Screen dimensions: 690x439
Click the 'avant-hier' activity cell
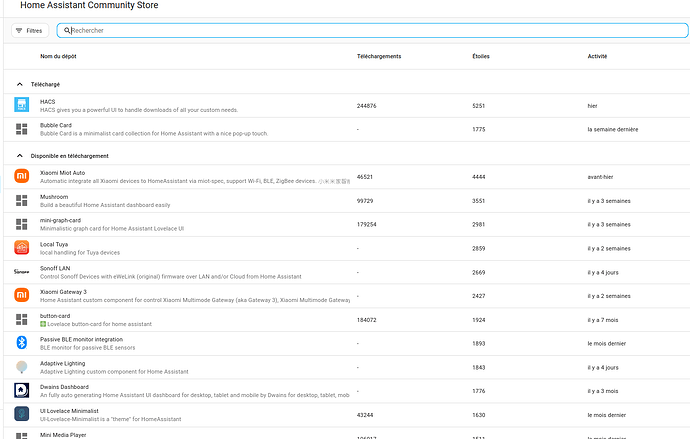600,177
